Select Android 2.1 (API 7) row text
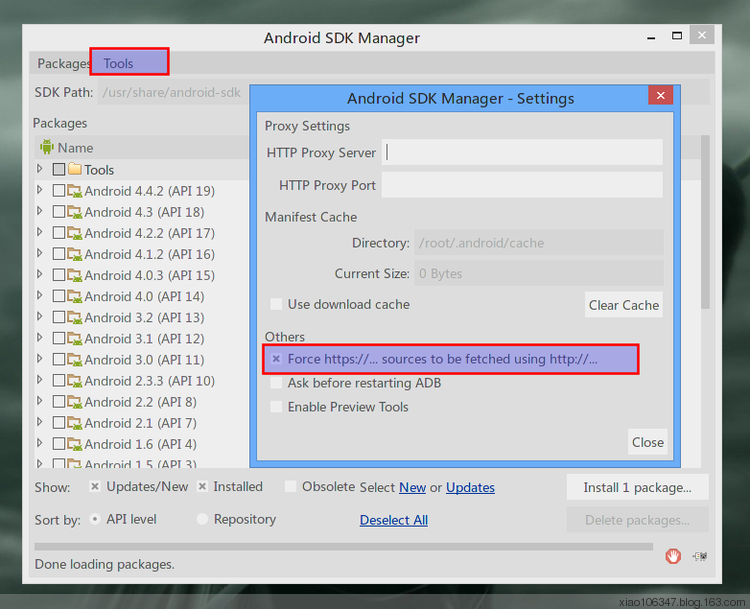750x609 pixels. (141, 423)
